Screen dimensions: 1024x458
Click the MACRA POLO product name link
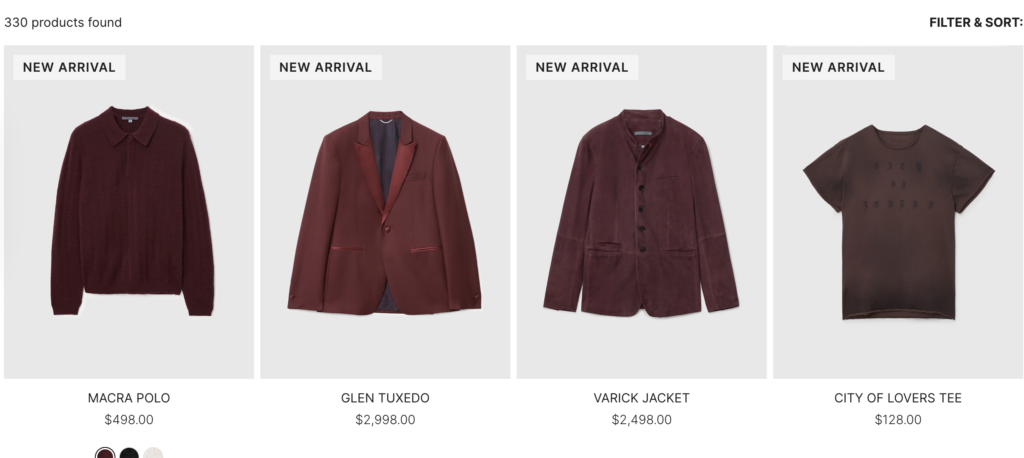tap(129, 398)
